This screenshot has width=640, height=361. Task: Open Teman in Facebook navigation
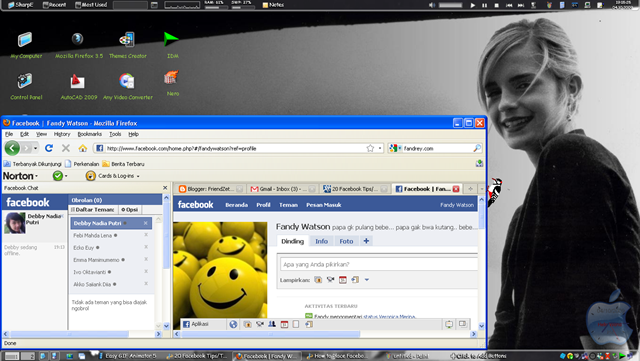click(288, 205)
